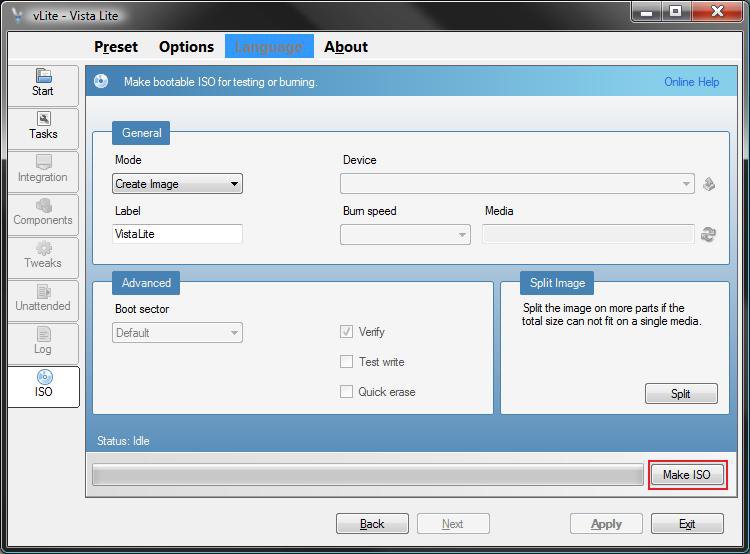
Task: Go to the Tasks sidebar page
Action: click(x=43, y=128)
